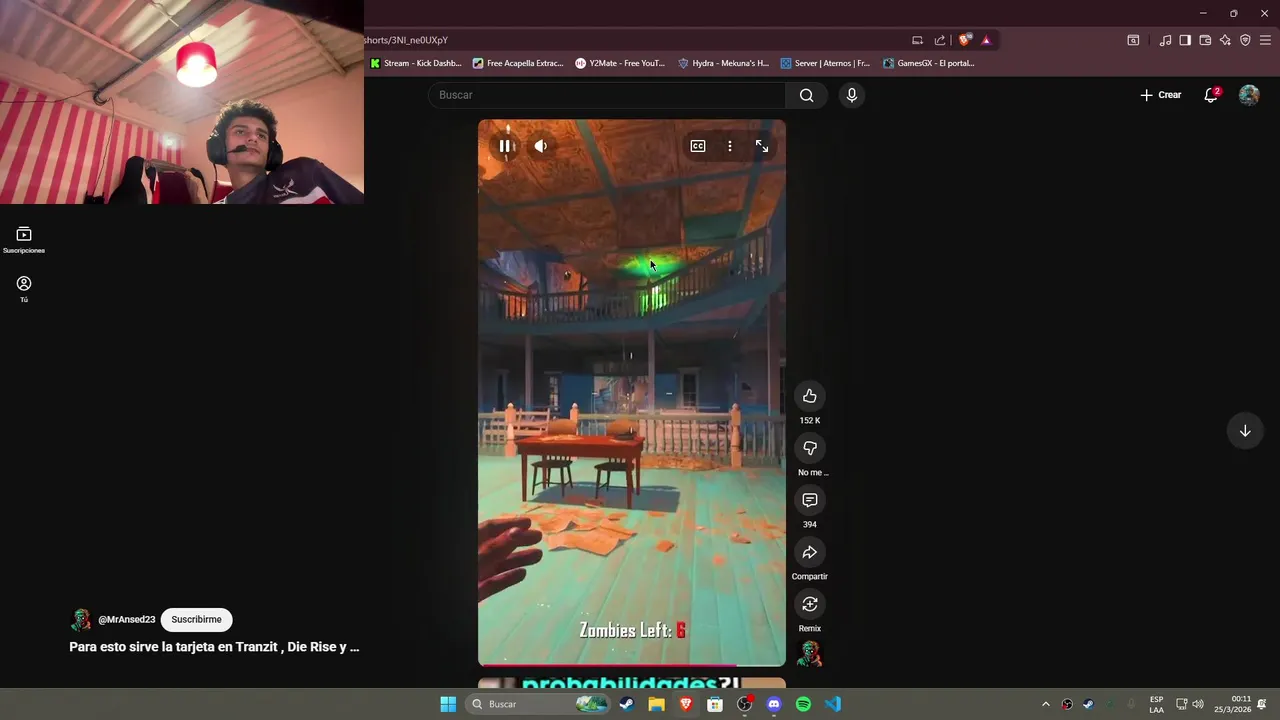
Task: Open MrAnsed23 channel avatar
Action: [x=81, y=620]
